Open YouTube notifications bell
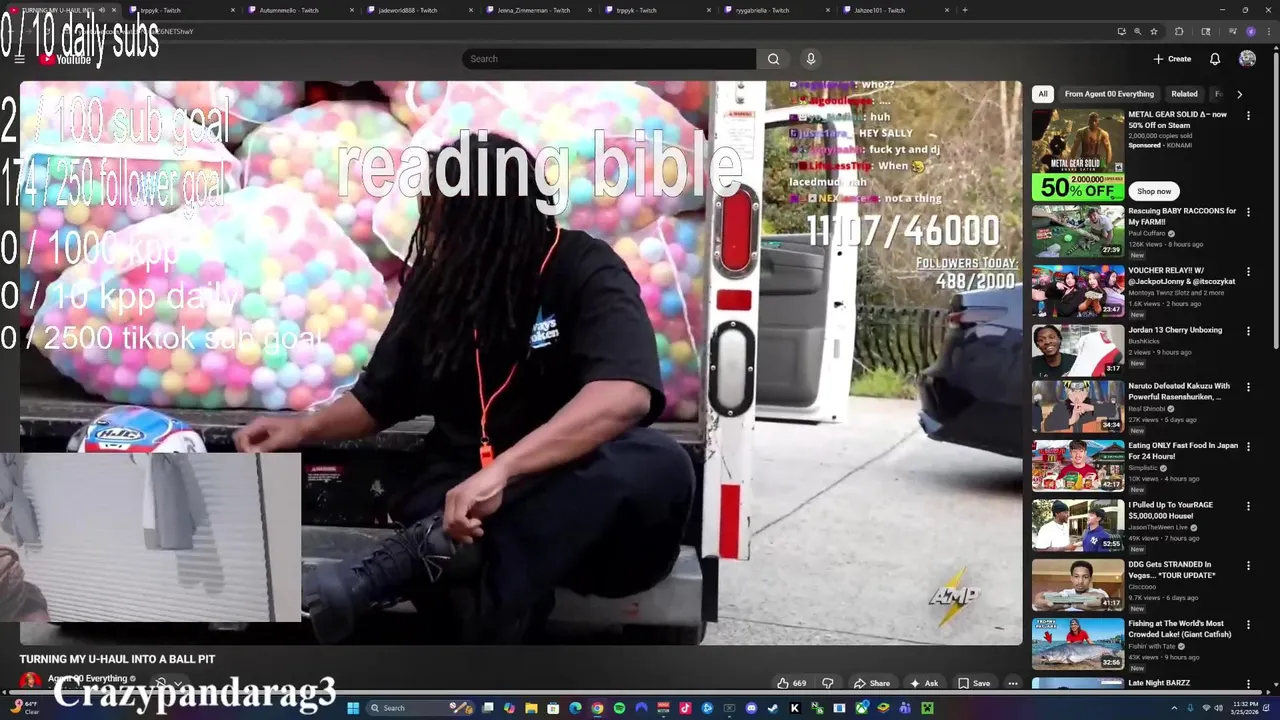Viewport: 1280px width, 720px height. (1215, 59)
